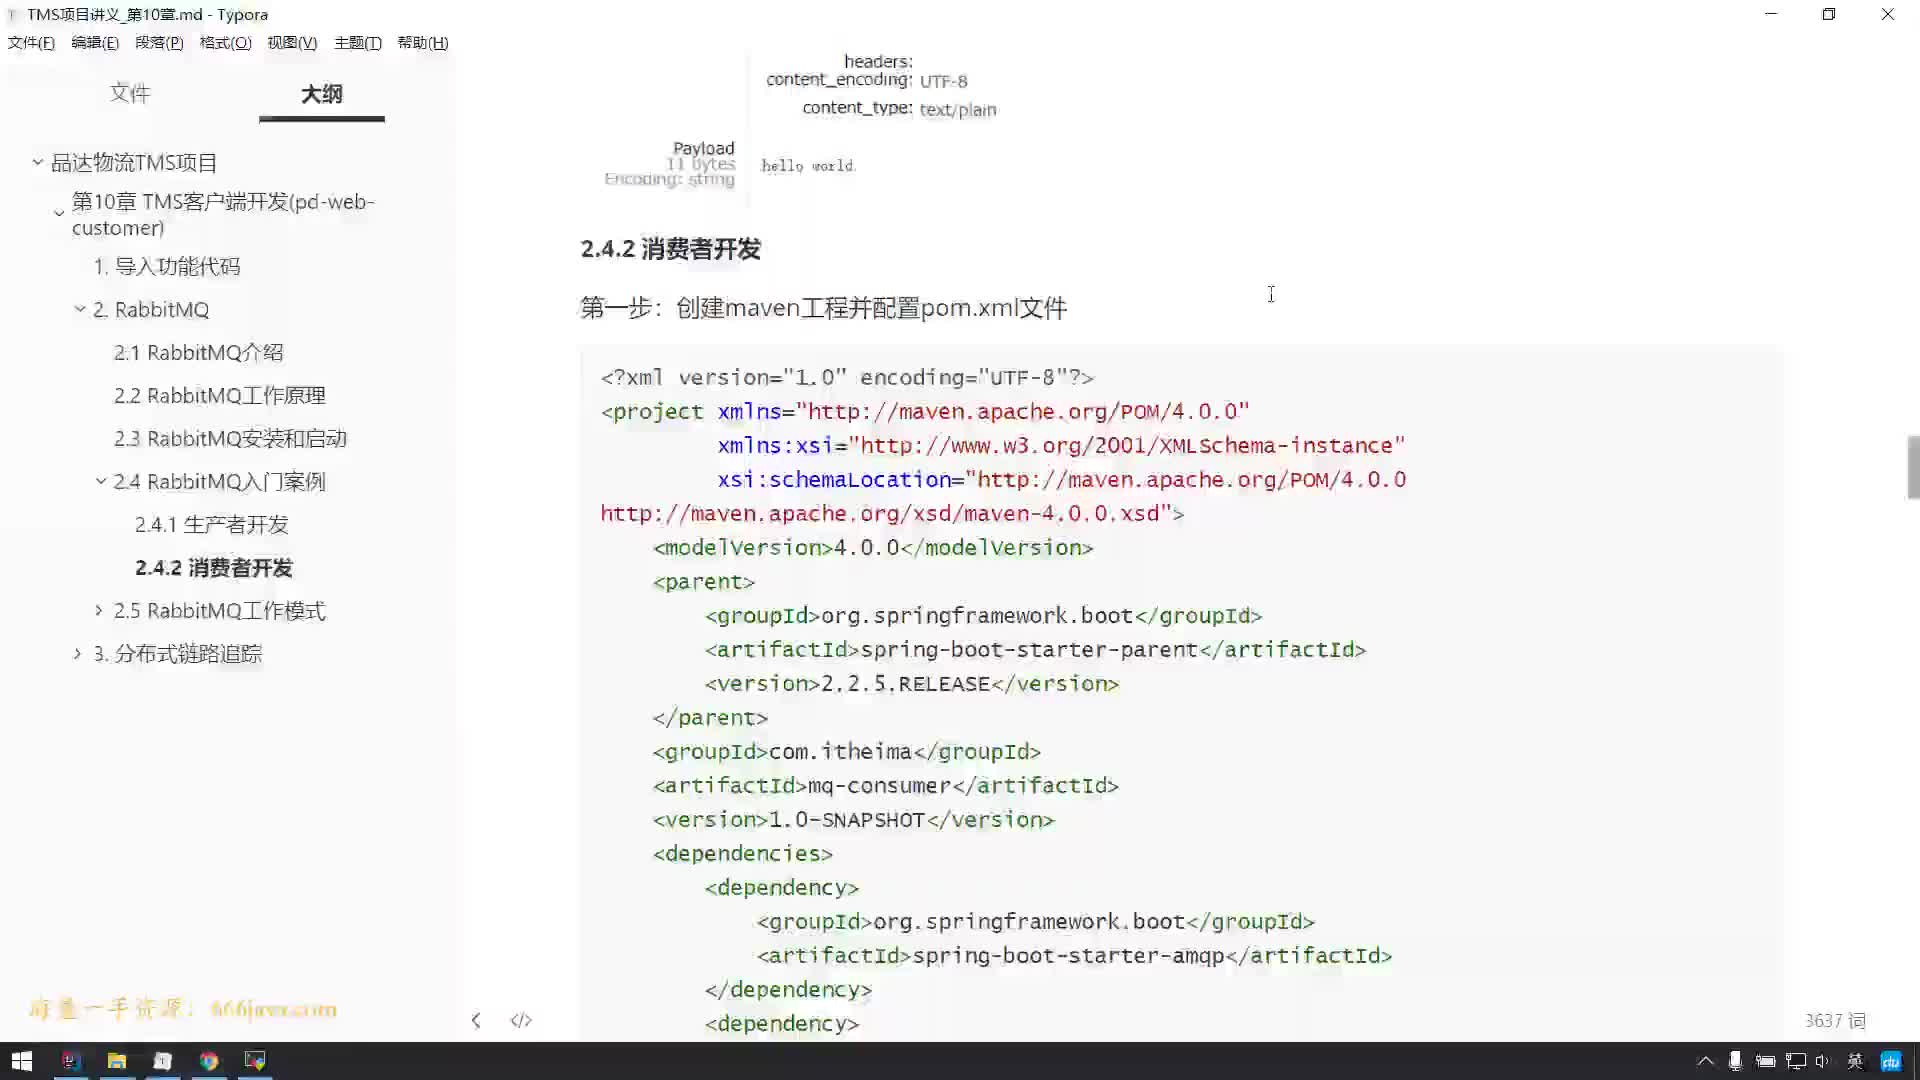
Task: Jump to 2.5 RabbitMQ工作模式 section
Action: tap(220, 611)
